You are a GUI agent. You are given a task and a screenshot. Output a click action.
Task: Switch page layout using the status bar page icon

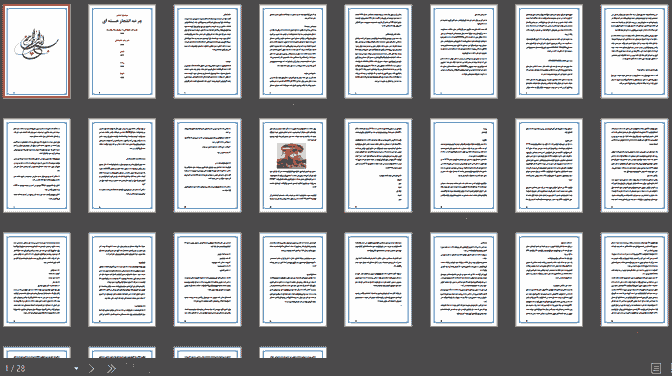coord(656,368)
